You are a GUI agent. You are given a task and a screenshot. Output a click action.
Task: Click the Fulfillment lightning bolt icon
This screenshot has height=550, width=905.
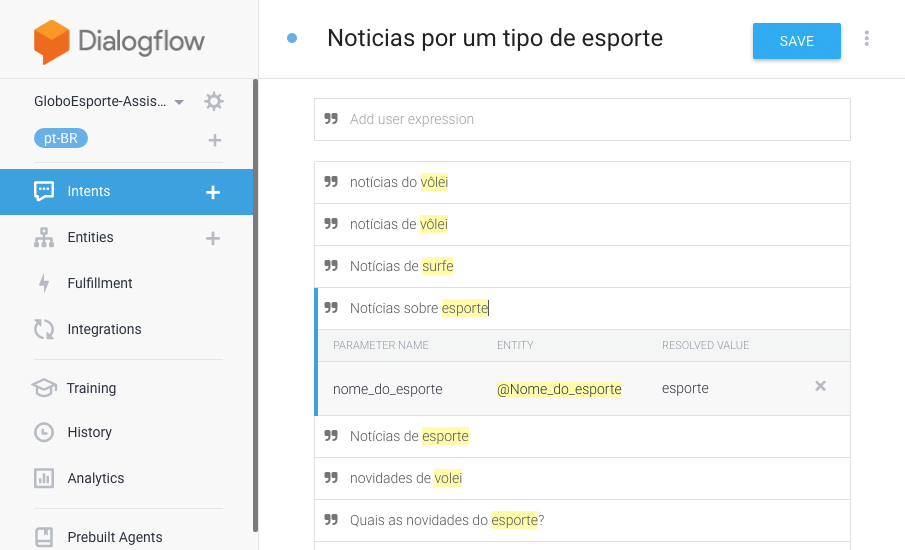coord(44,283)
